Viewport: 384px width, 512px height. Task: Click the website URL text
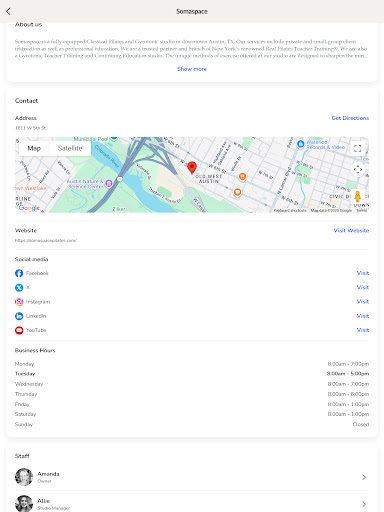46,240
